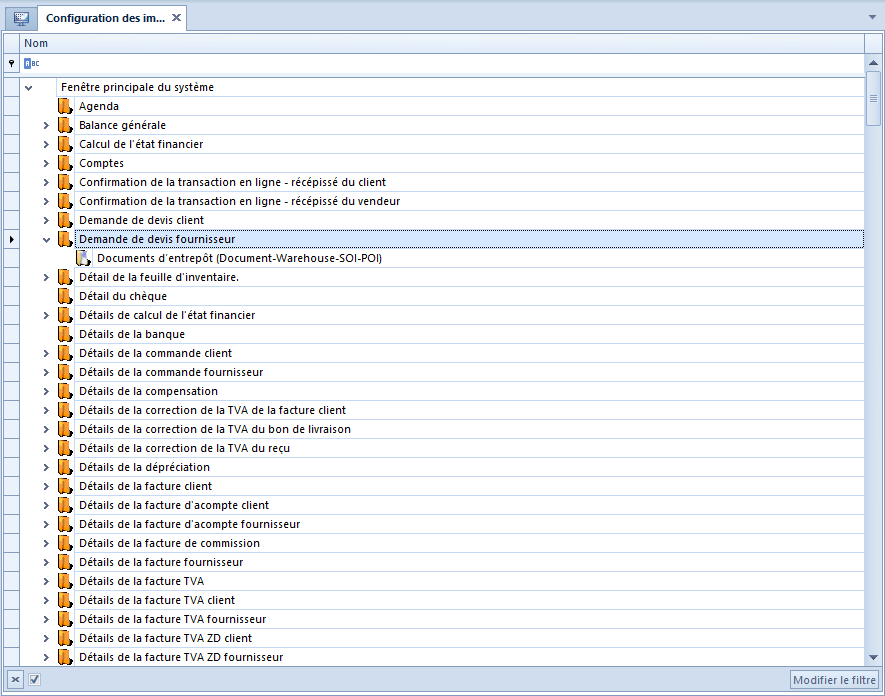
Task: Click the vertical scrollbar up arrow
Action: (x=873, y=63)
